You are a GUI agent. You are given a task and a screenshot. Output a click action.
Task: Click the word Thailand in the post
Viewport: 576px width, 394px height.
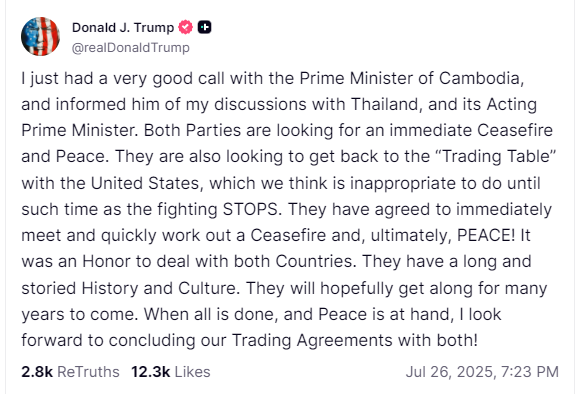point(384,104)
